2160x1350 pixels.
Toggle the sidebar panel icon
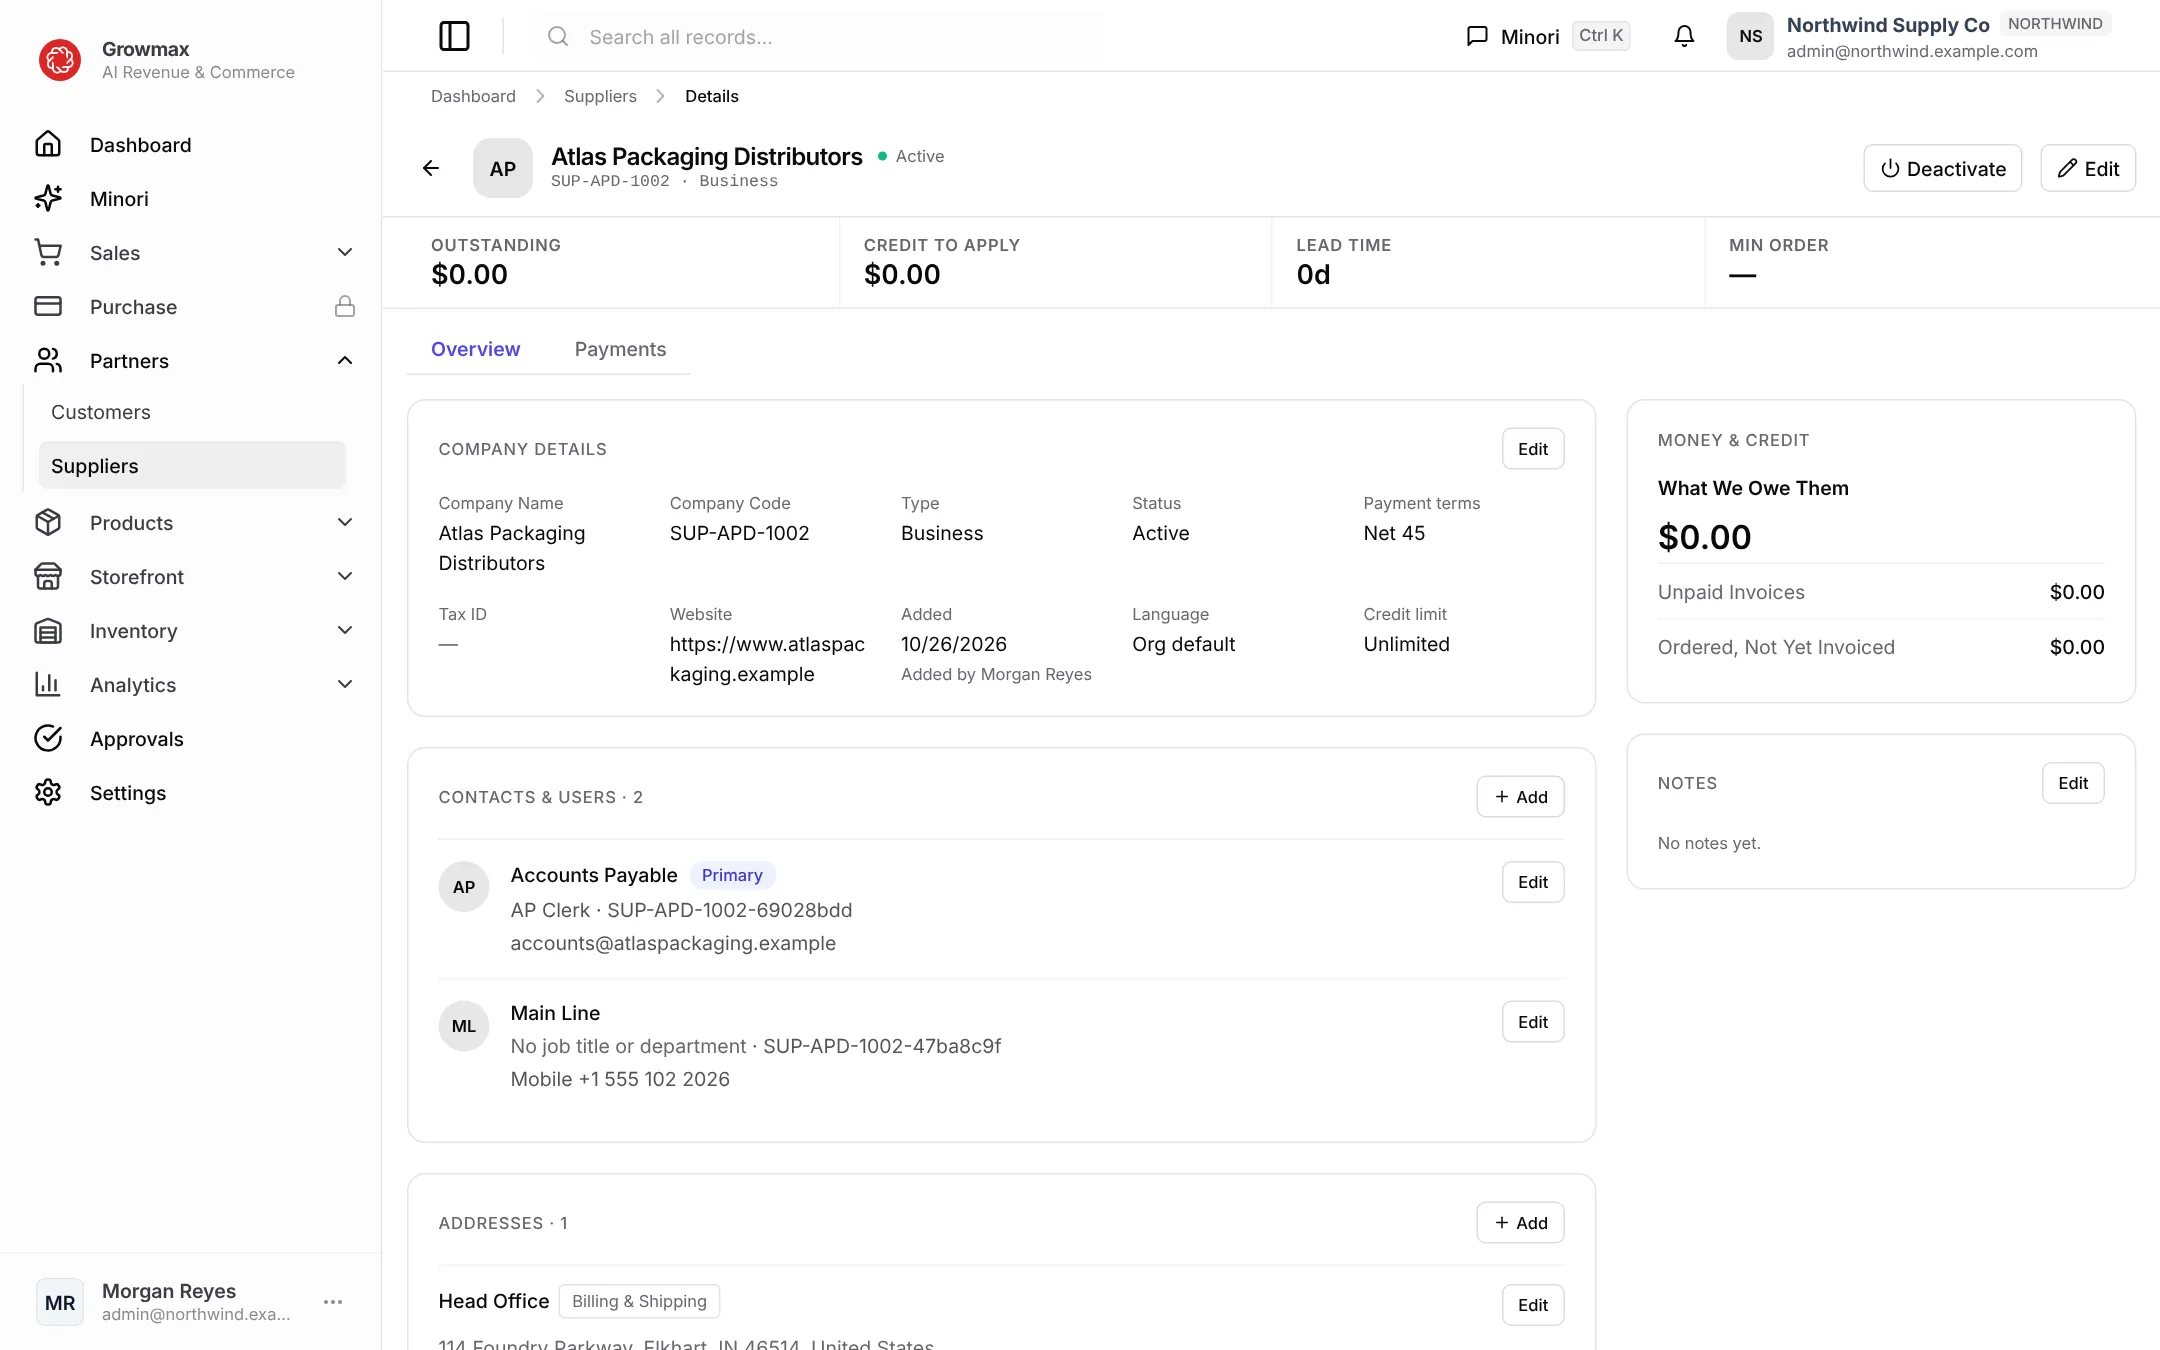(454, 36)
